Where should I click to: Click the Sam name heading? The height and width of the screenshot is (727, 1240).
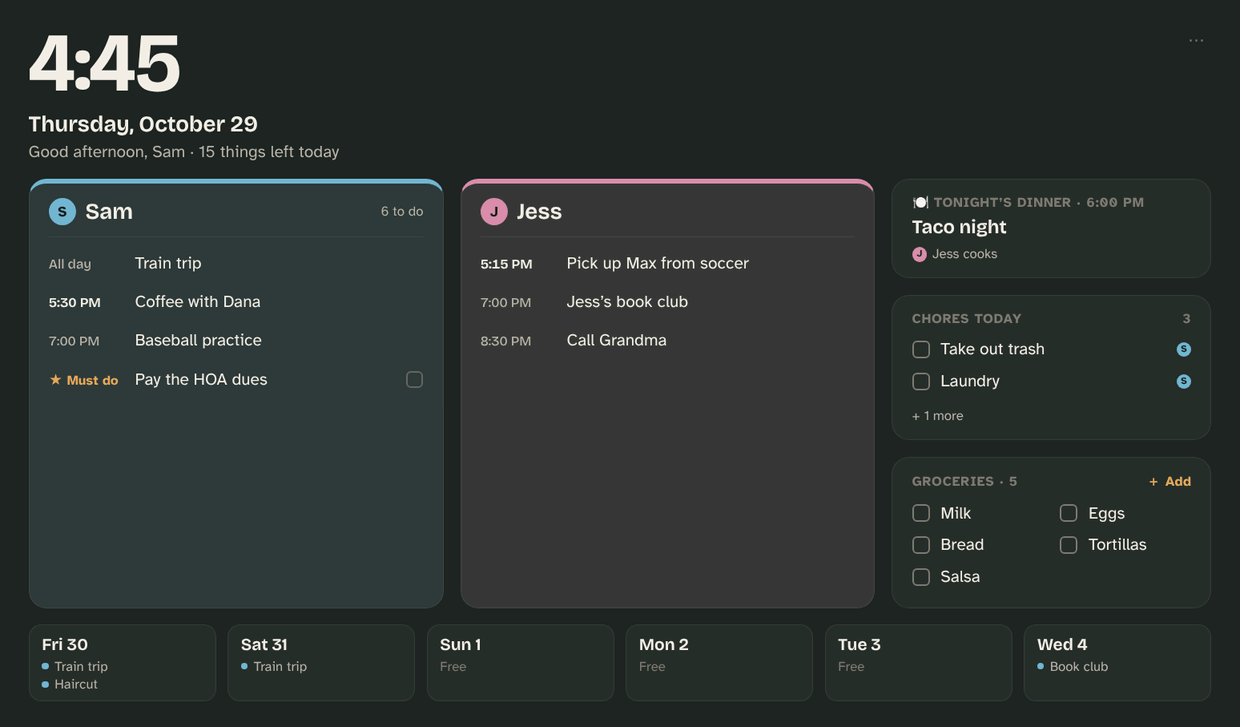tap(109, 211)
